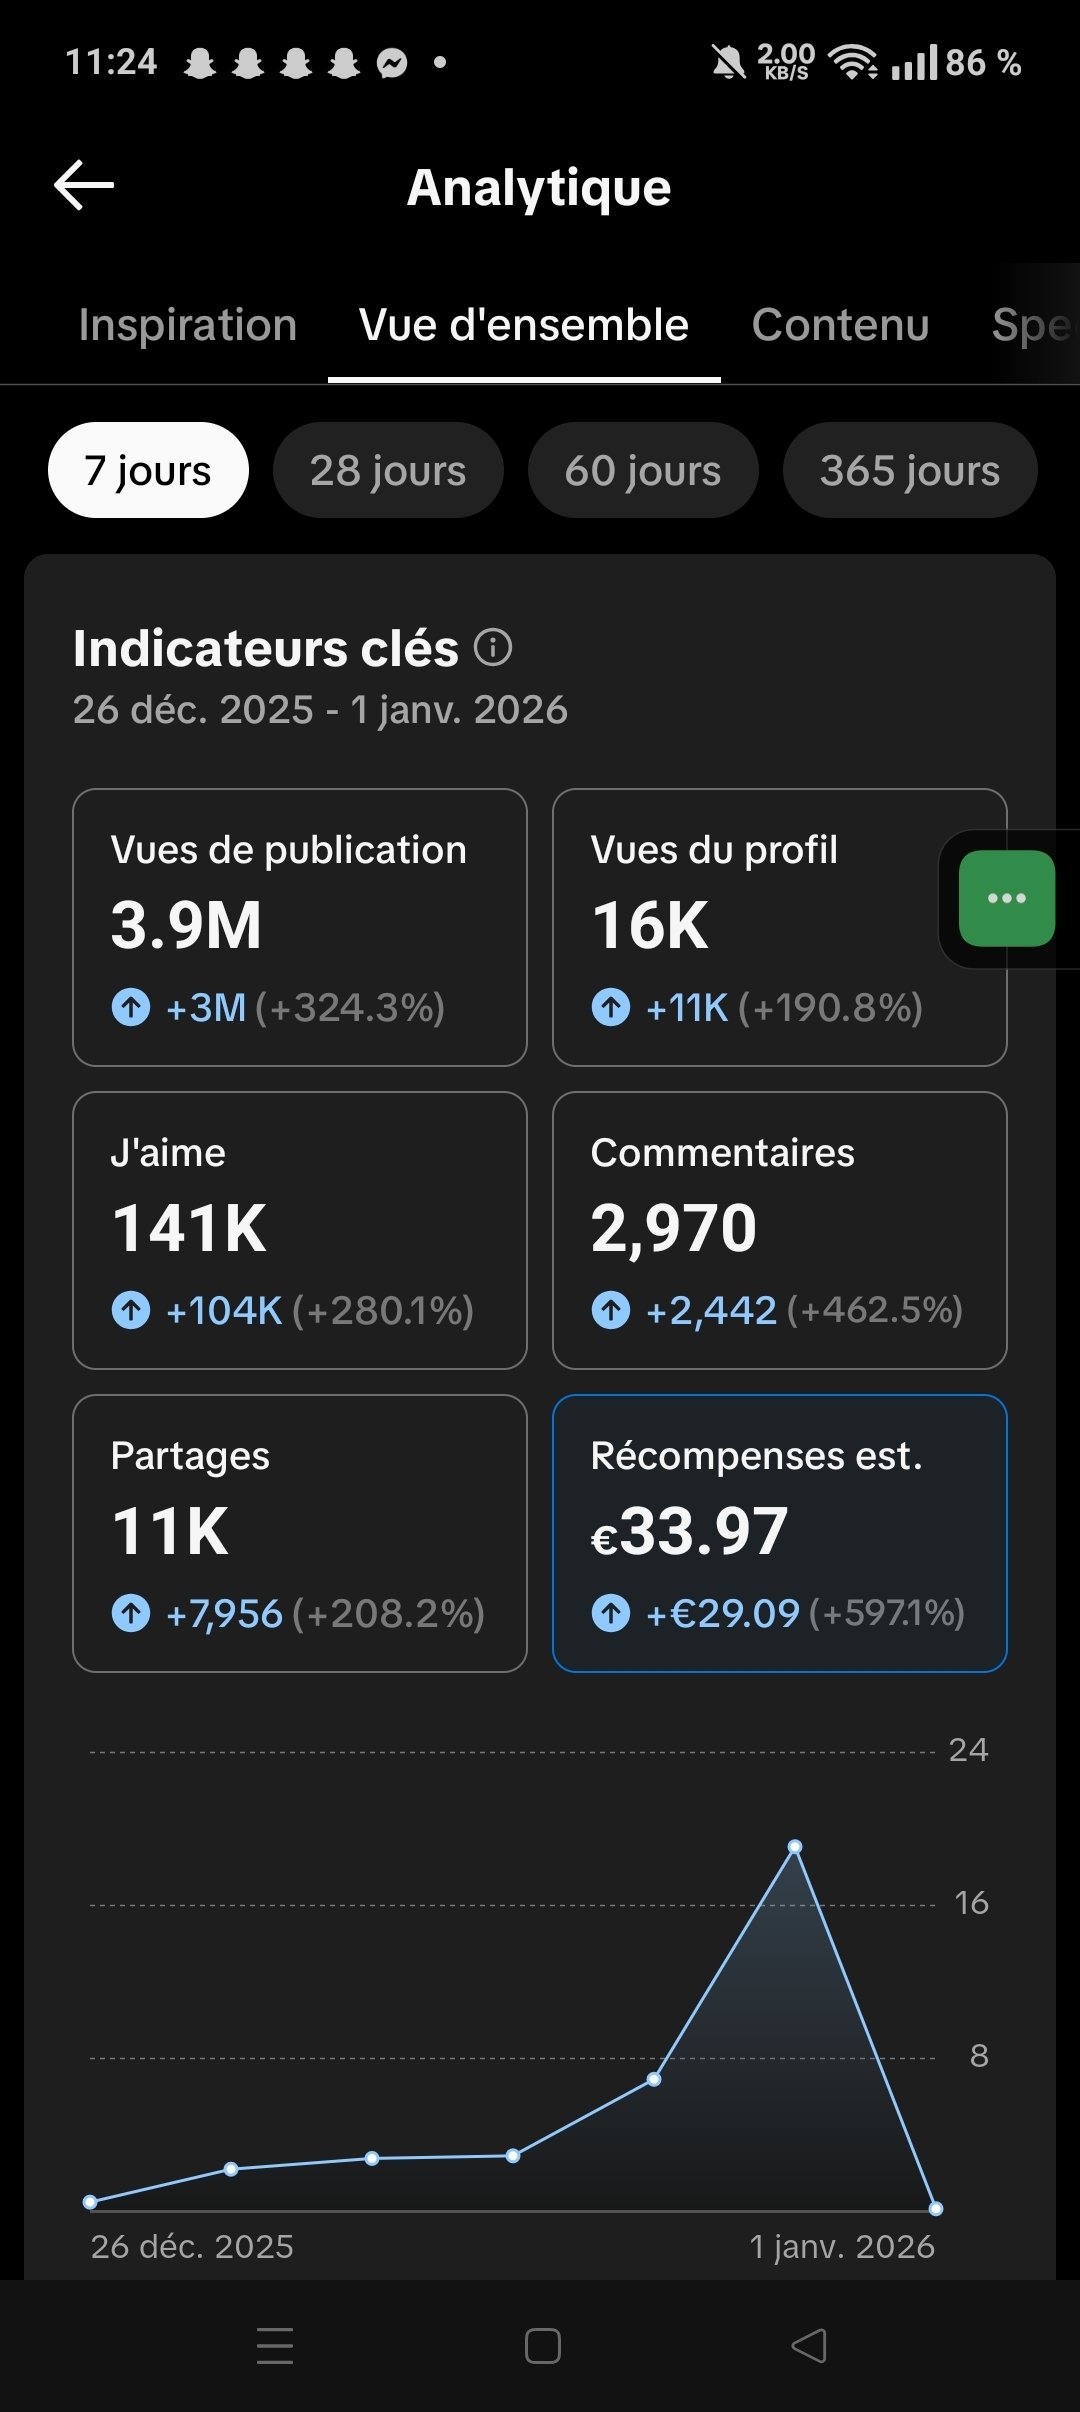Screen dimensions: 1080x2412
Task: Tap the muted bell status icon
Action: coord(728,63)
